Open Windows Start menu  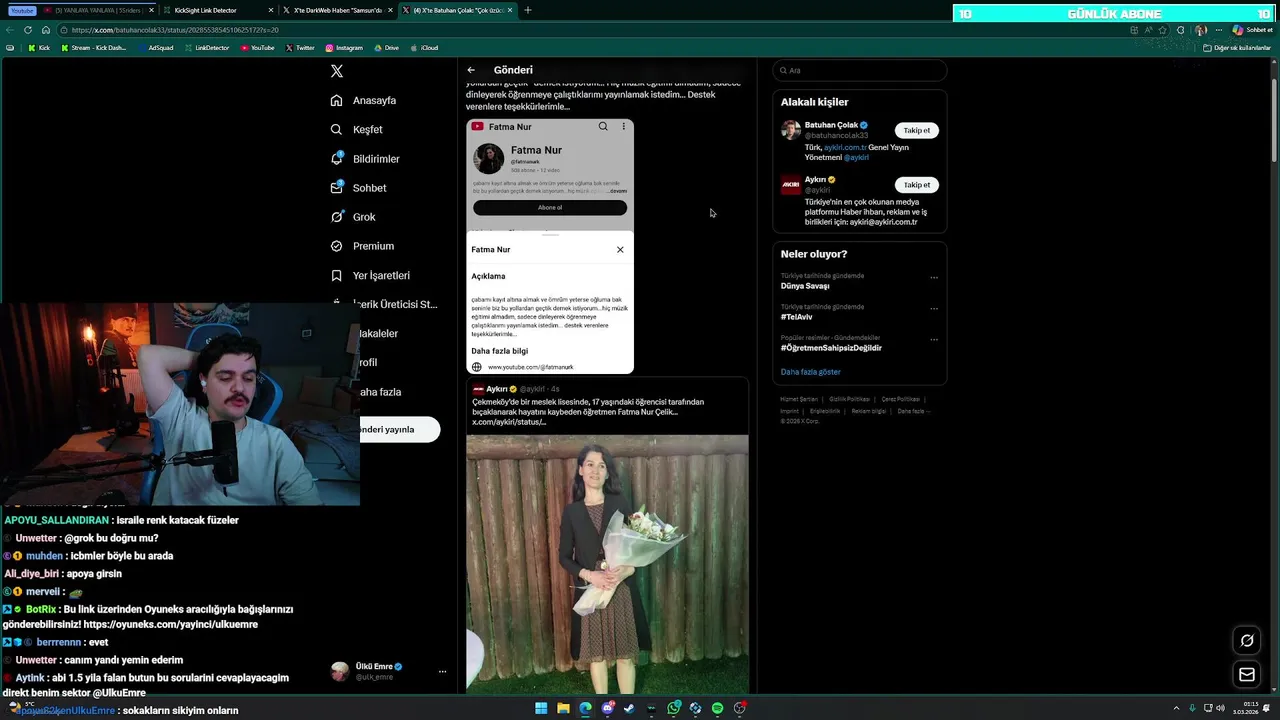coord(541,708)
